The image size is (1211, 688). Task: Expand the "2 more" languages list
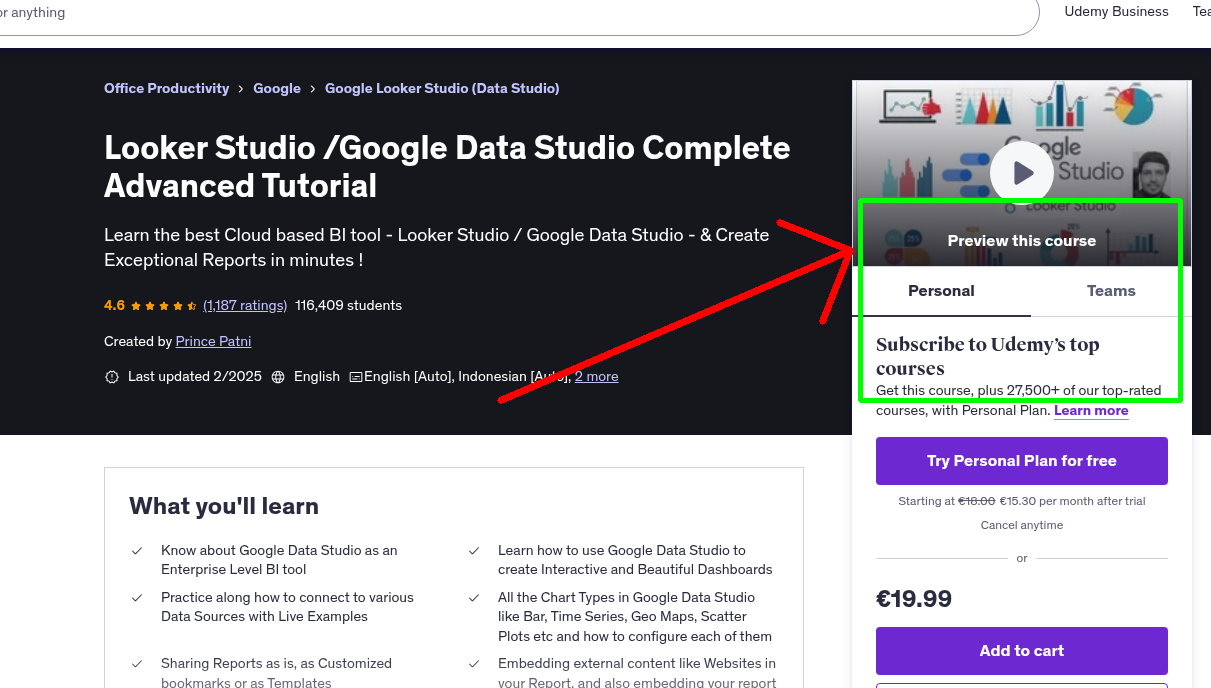point(596,377)
